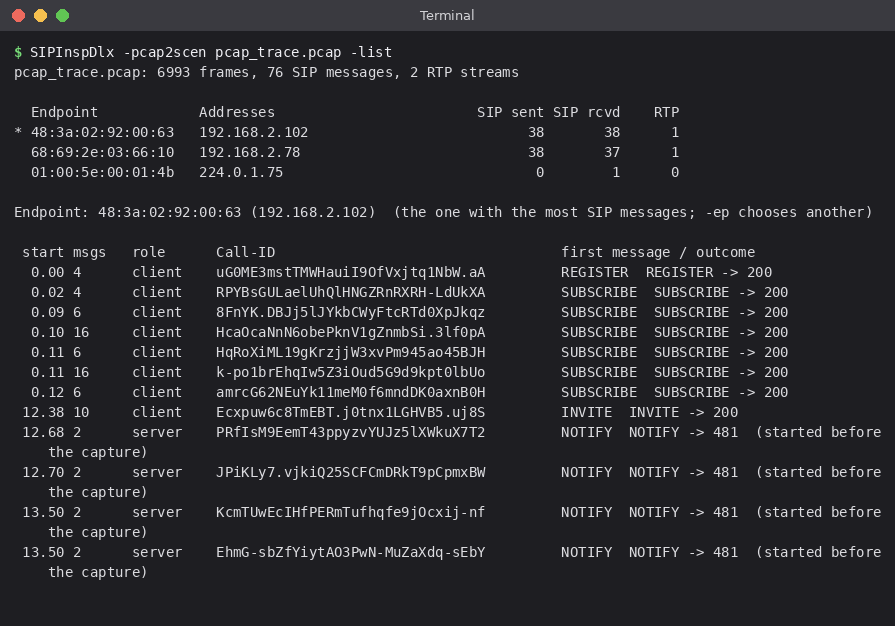The width and height of the screenshot is (895, 626).
Task: Click the command 'SIPInspDlx -pcap2scen pcap_trace.pcap -list'
Action: click(211, 52)
